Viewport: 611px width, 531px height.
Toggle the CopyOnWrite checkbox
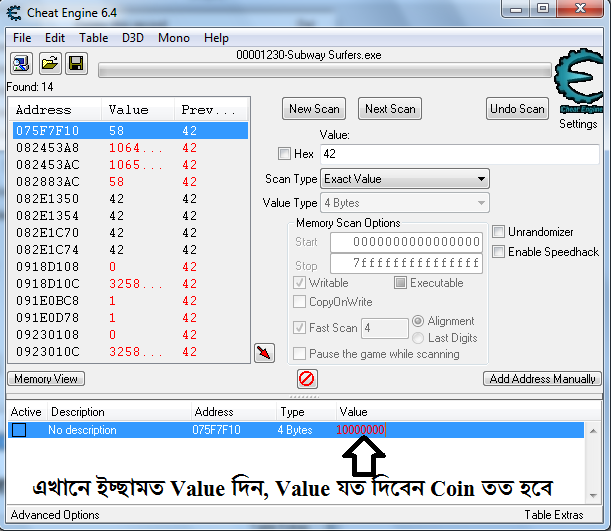click(299, 302)
